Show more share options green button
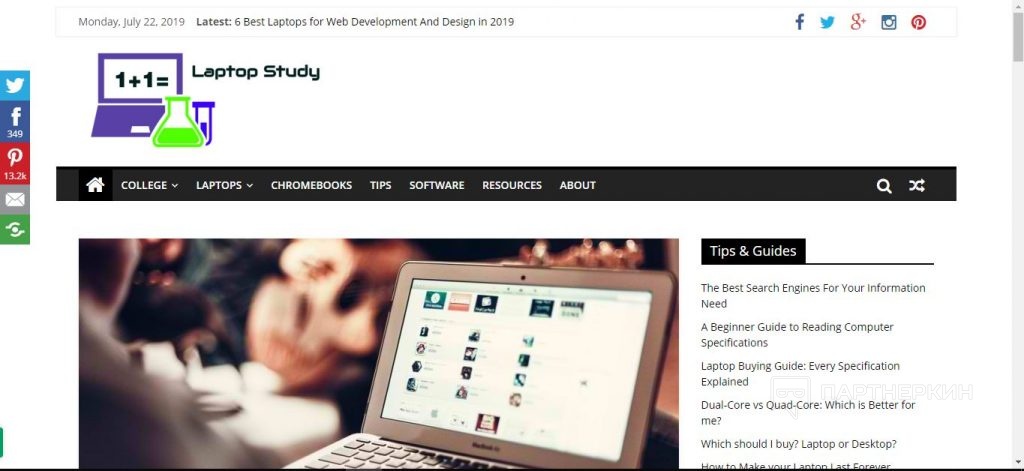1024x471 pixels. pos(14,230)
